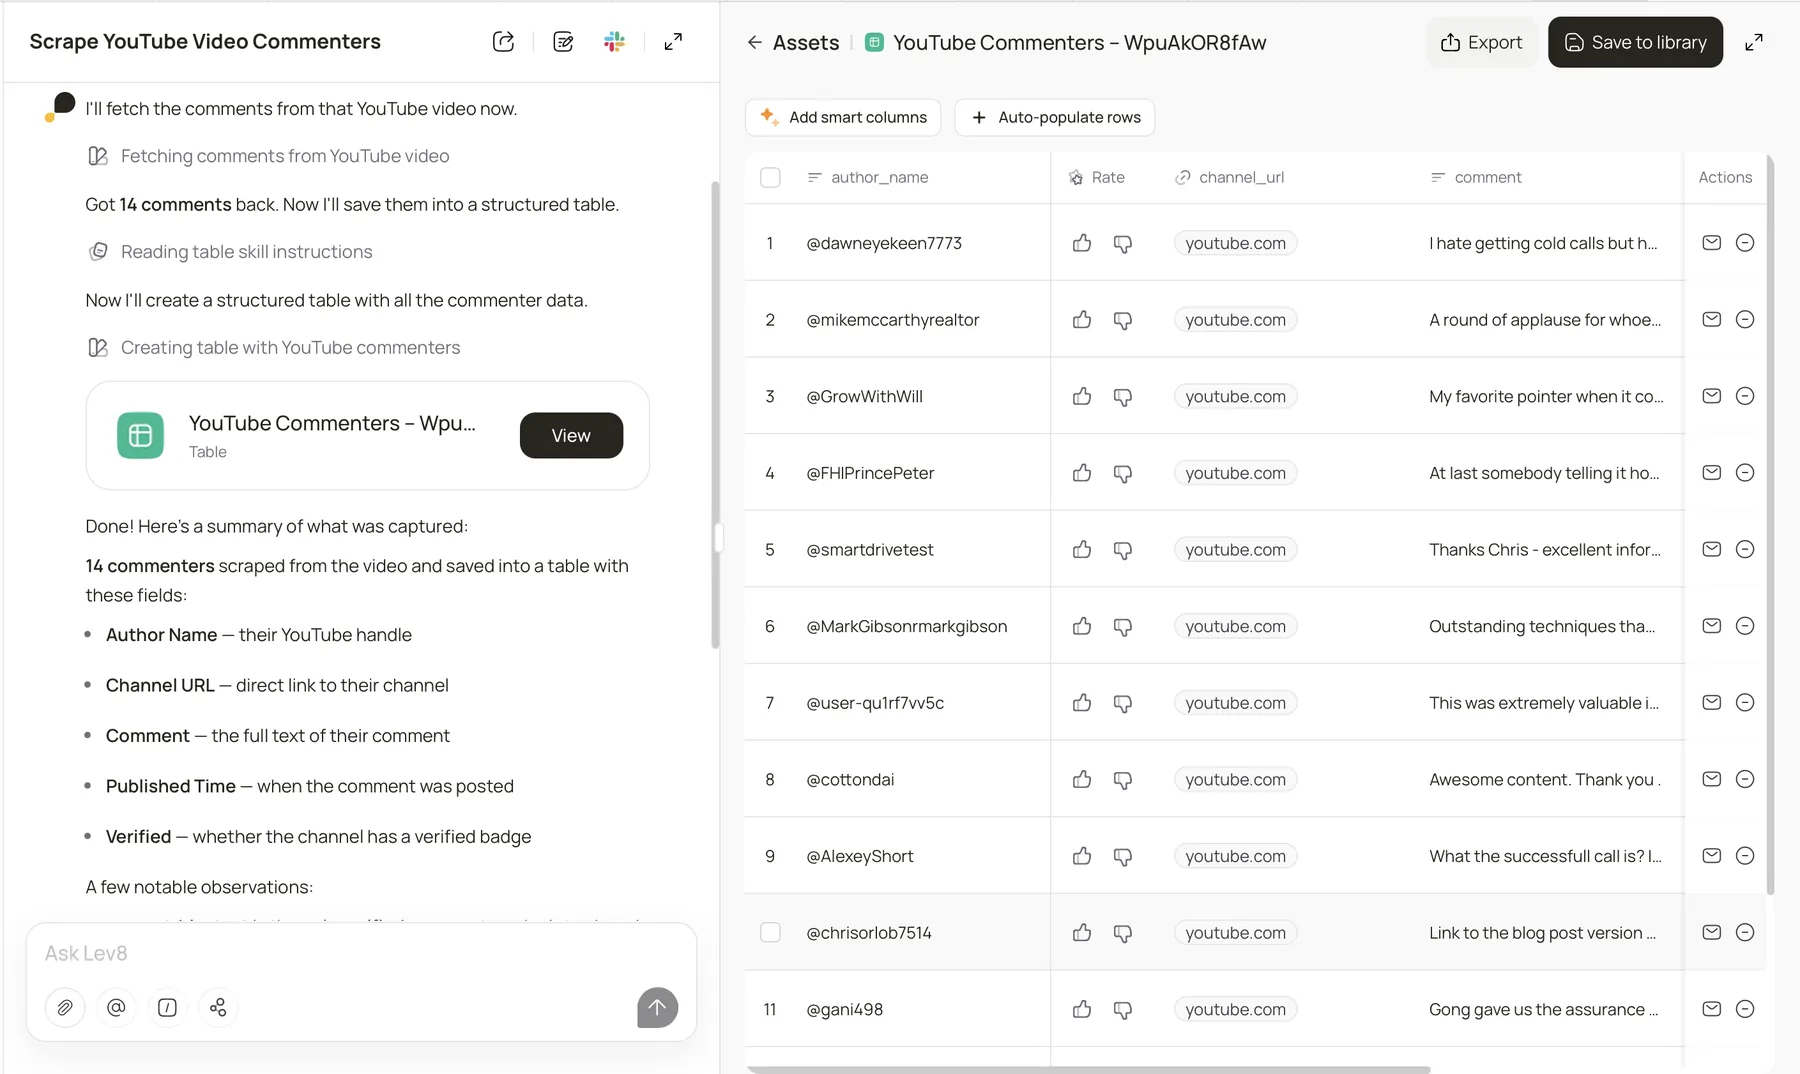Open youtube.com link for @AlexeyShort
Image resolution: width=1800 pixels, height=1074 pixels.
1235,856
